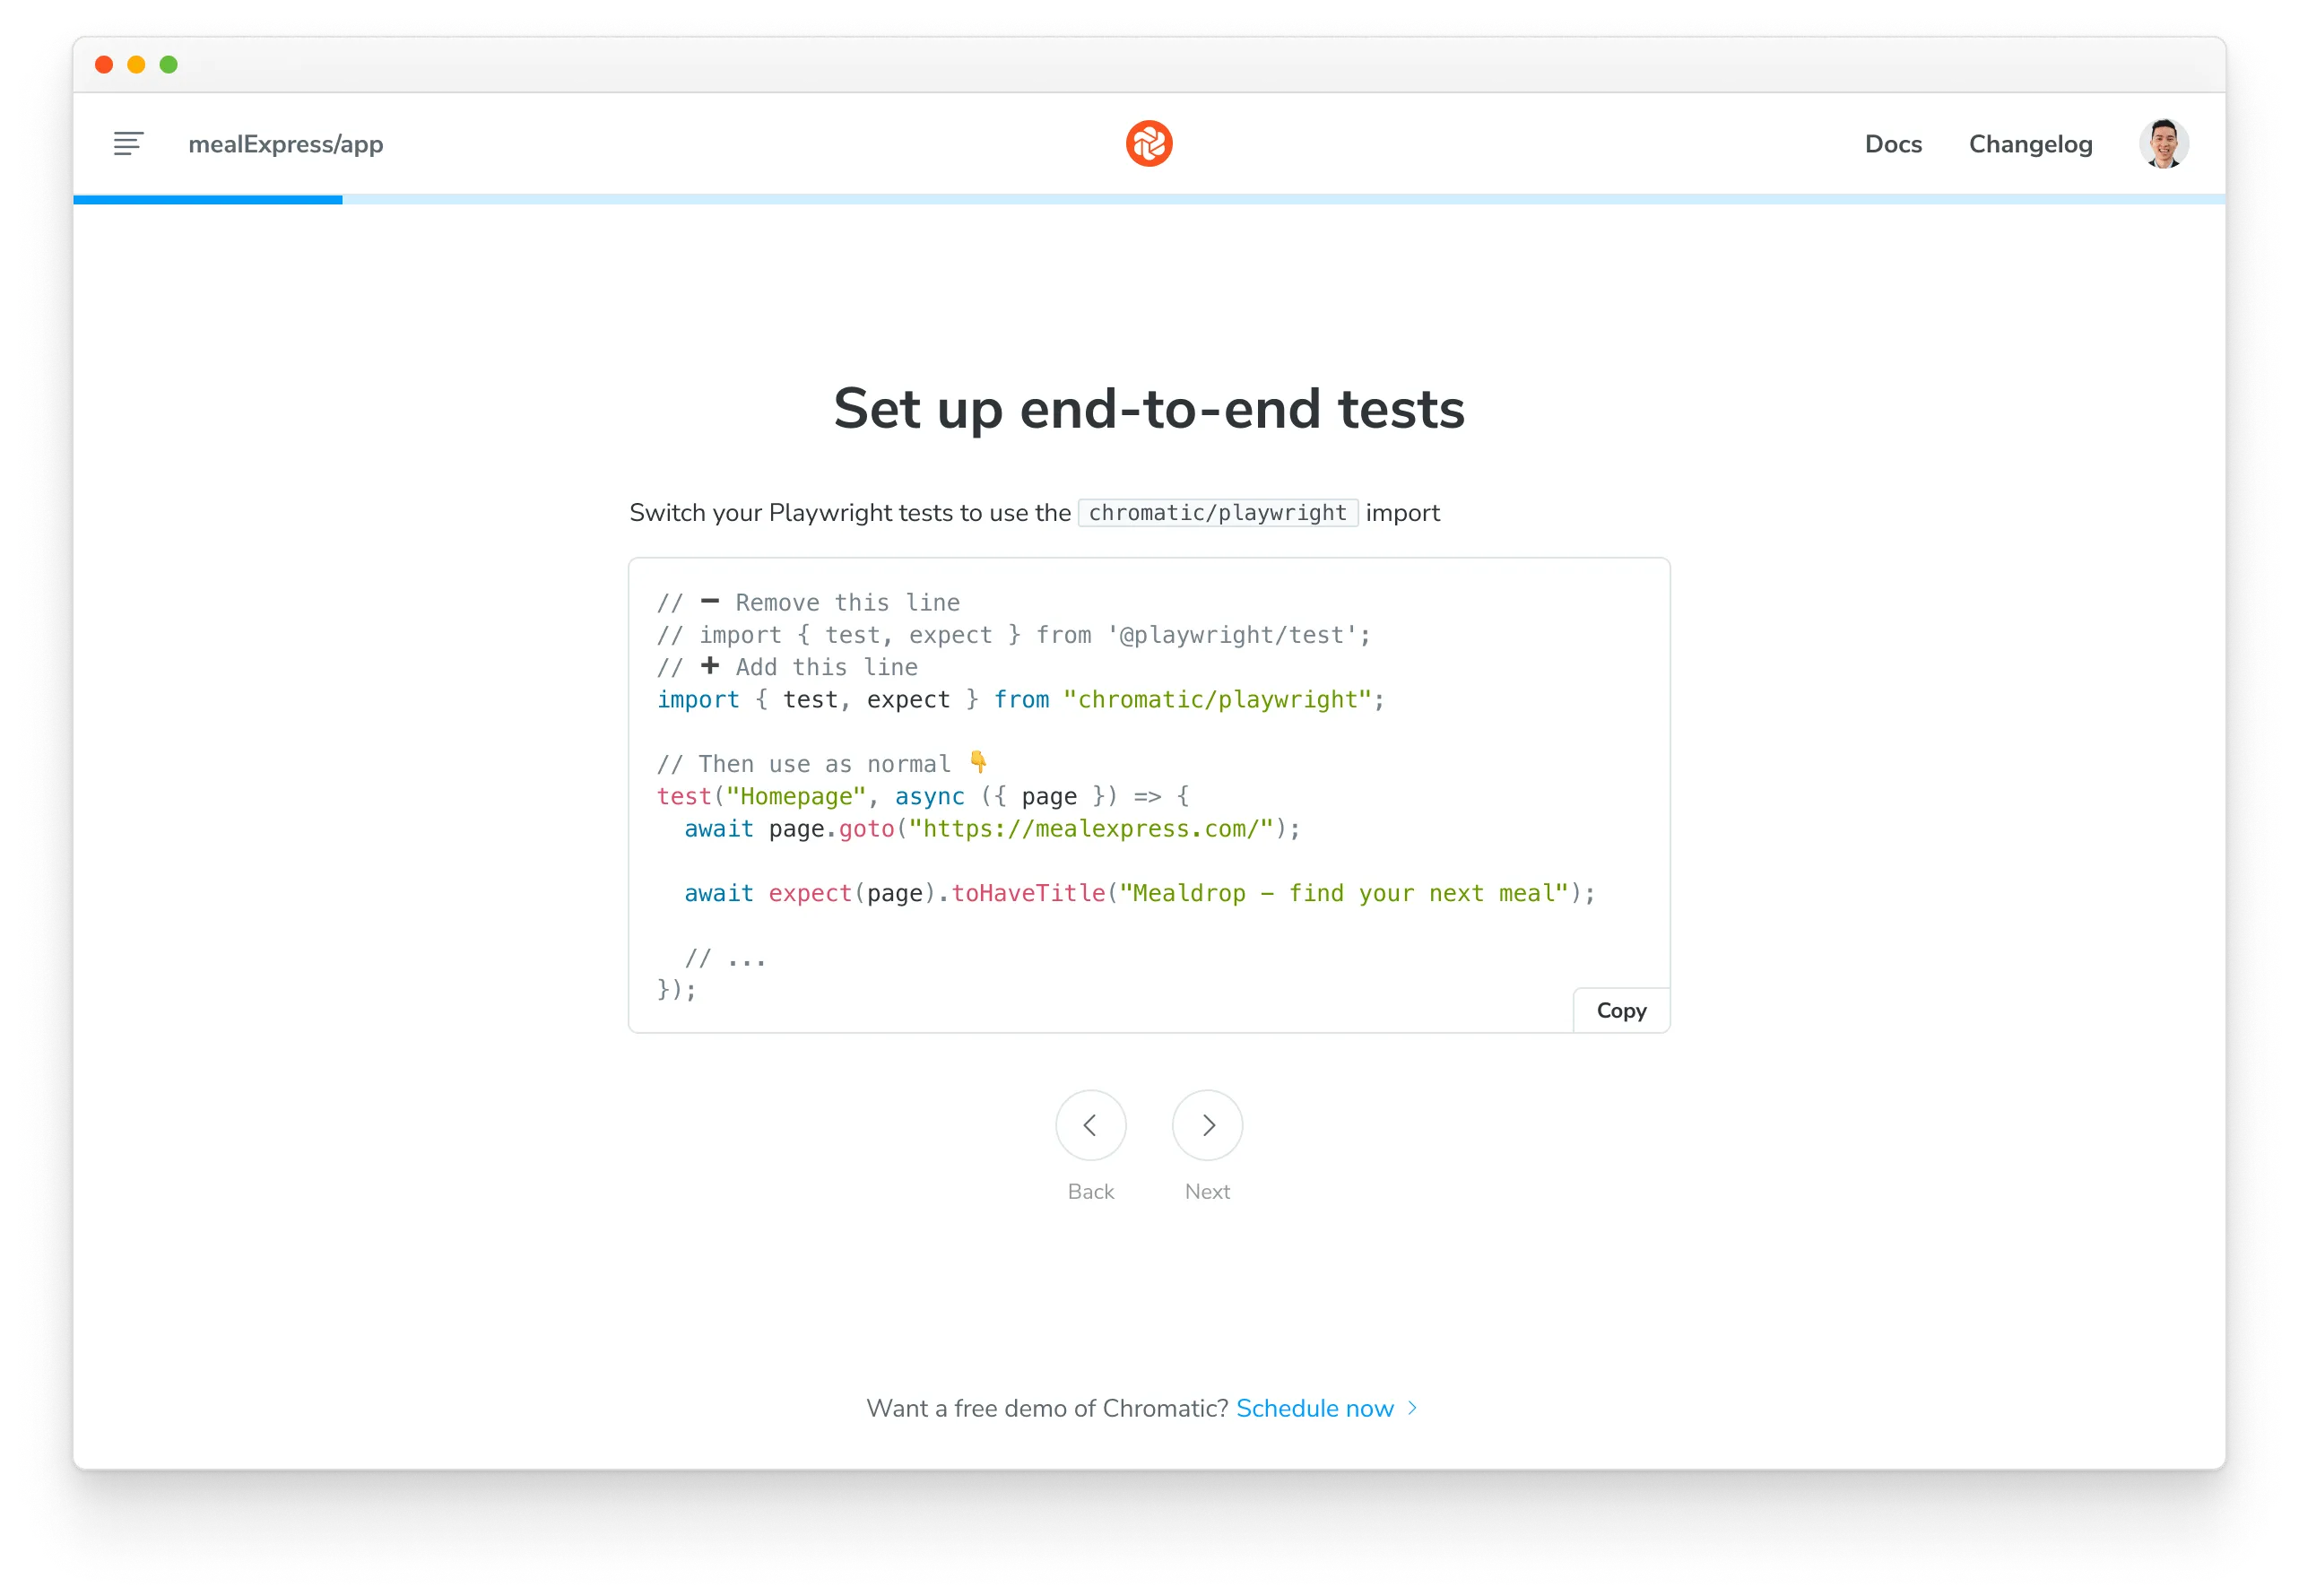Click the Back label text

[x=1090, y=1191]
